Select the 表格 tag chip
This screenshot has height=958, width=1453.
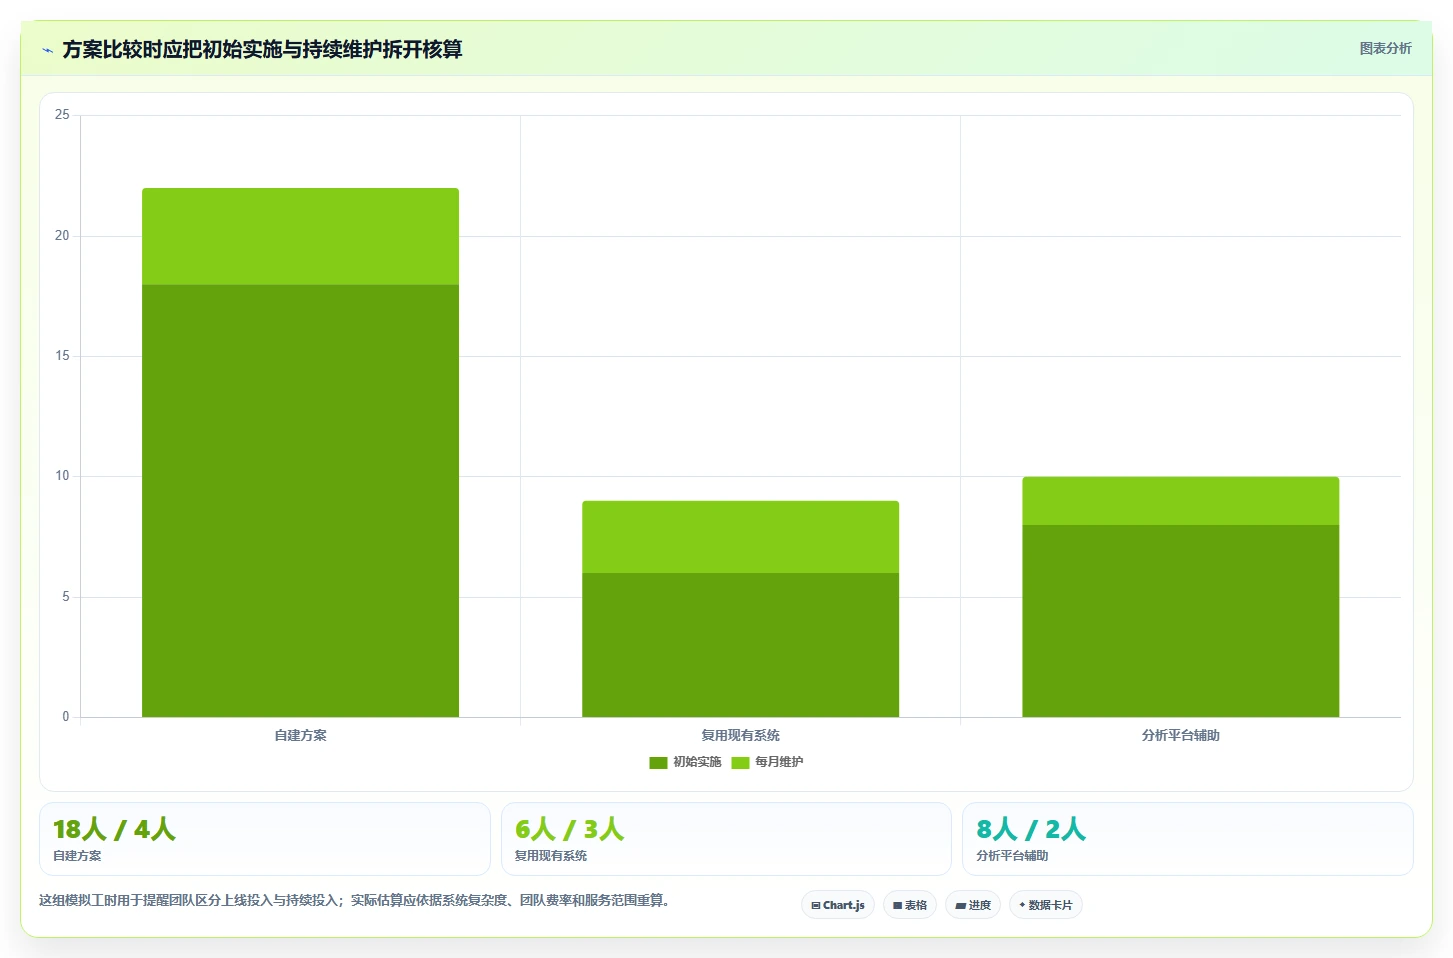coord(910,905)
